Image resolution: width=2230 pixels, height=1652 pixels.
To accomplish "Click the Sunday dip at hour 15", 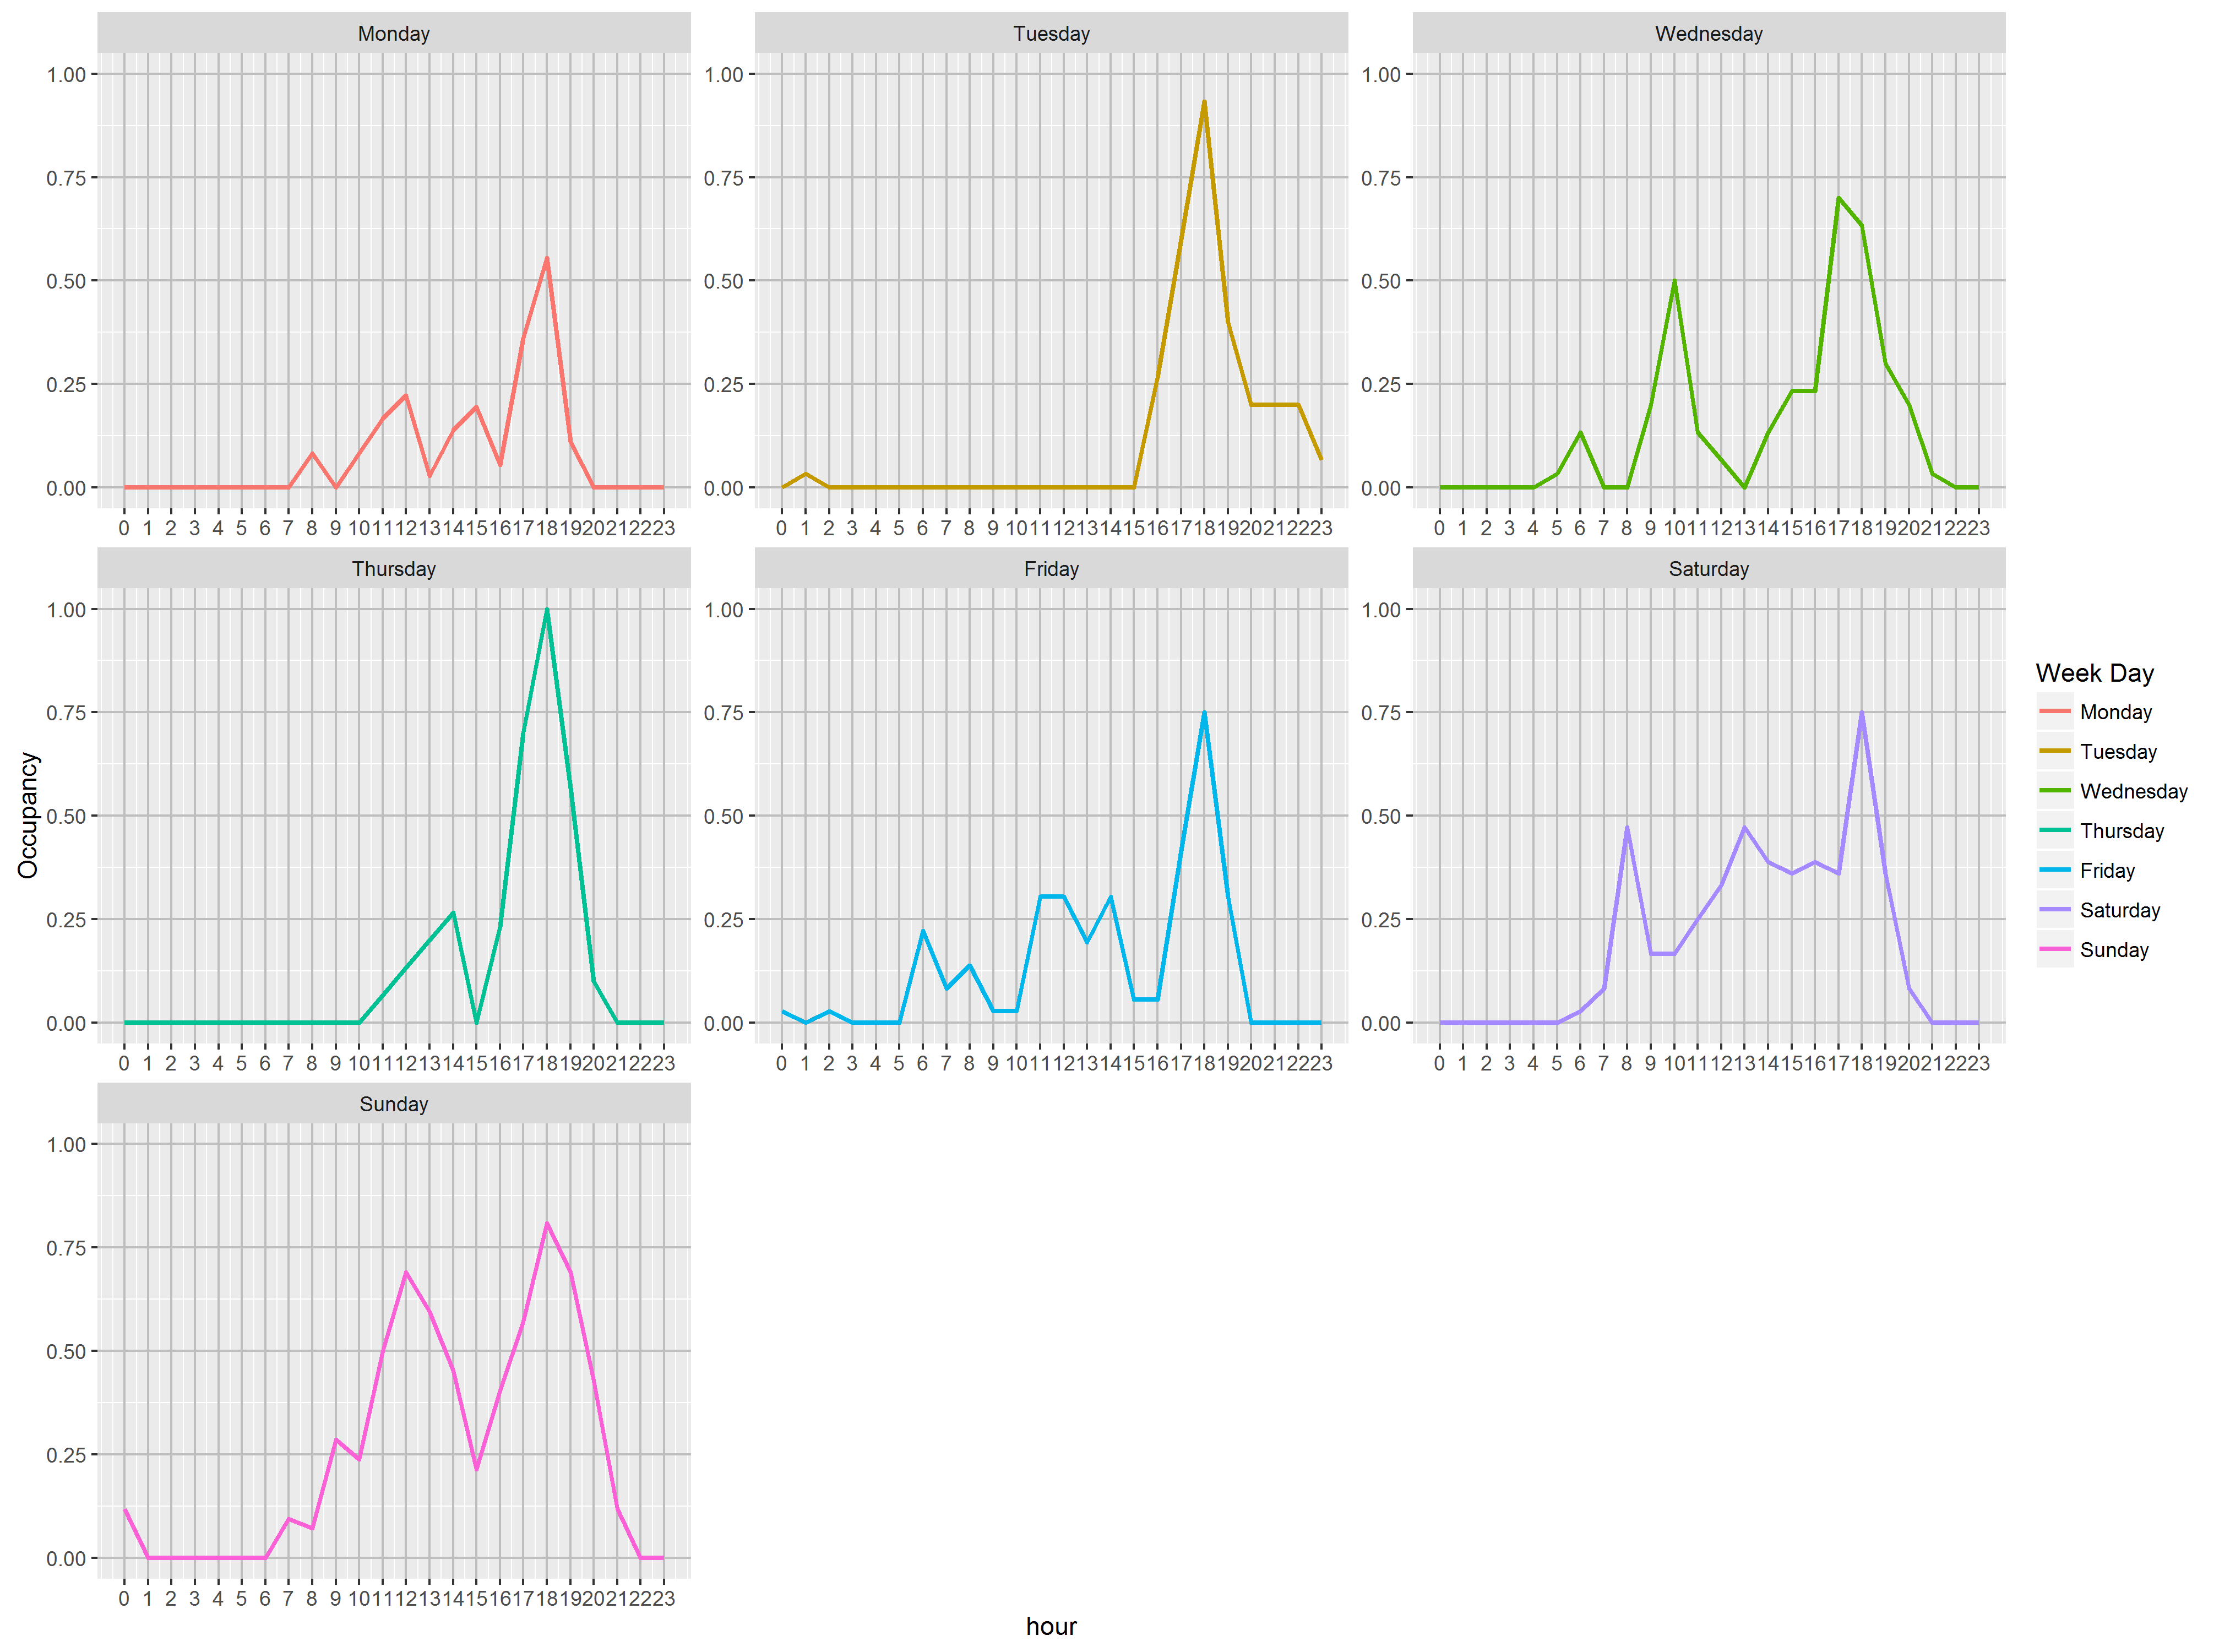I will tap(476, 1469).
